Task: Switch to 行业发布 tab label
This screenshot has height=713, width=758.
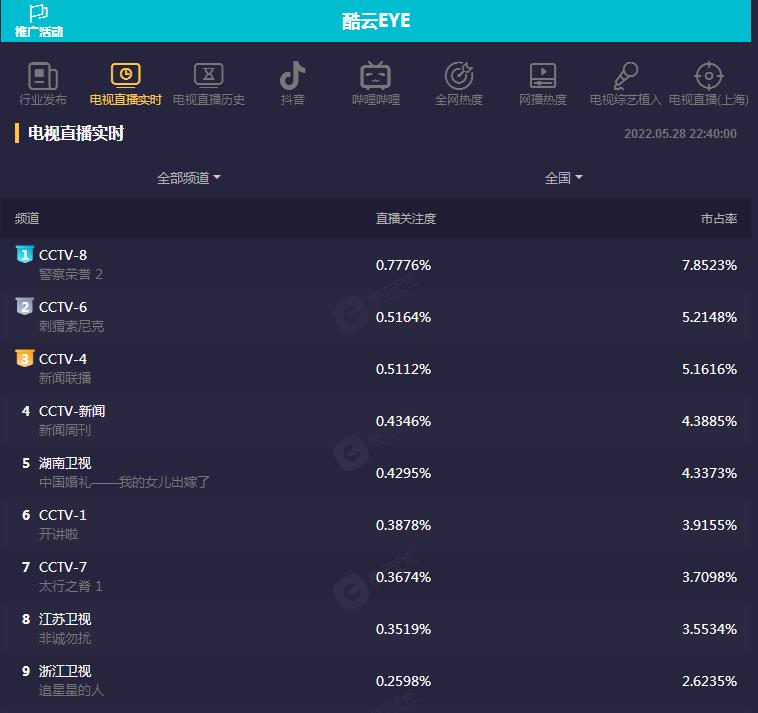Action: pos(43,100)
